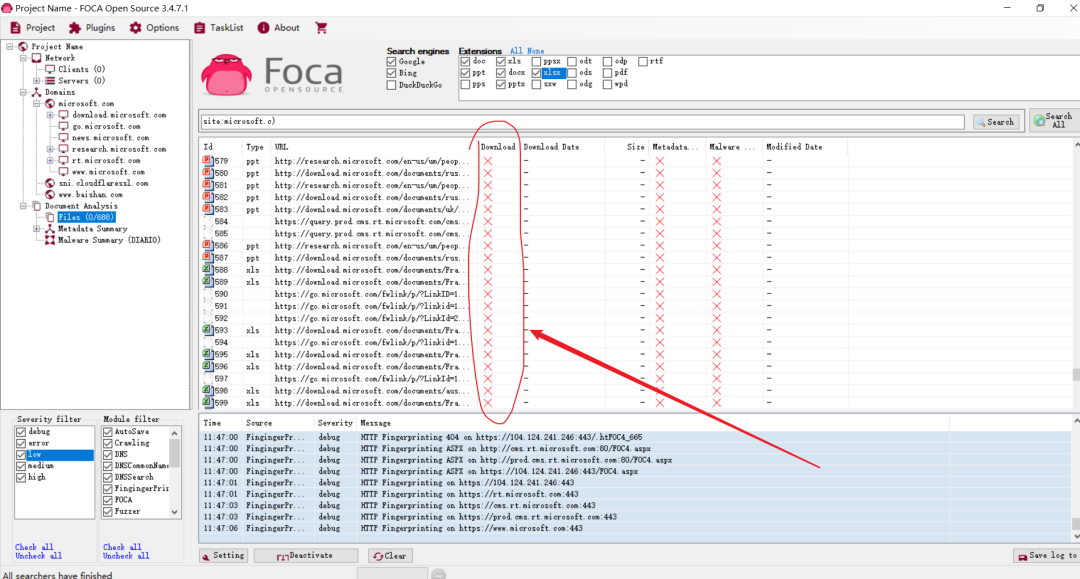Select the Servers (0) node
Image resolution: width=1080 pixels, height=579 pixels.
tap(81, 81)
